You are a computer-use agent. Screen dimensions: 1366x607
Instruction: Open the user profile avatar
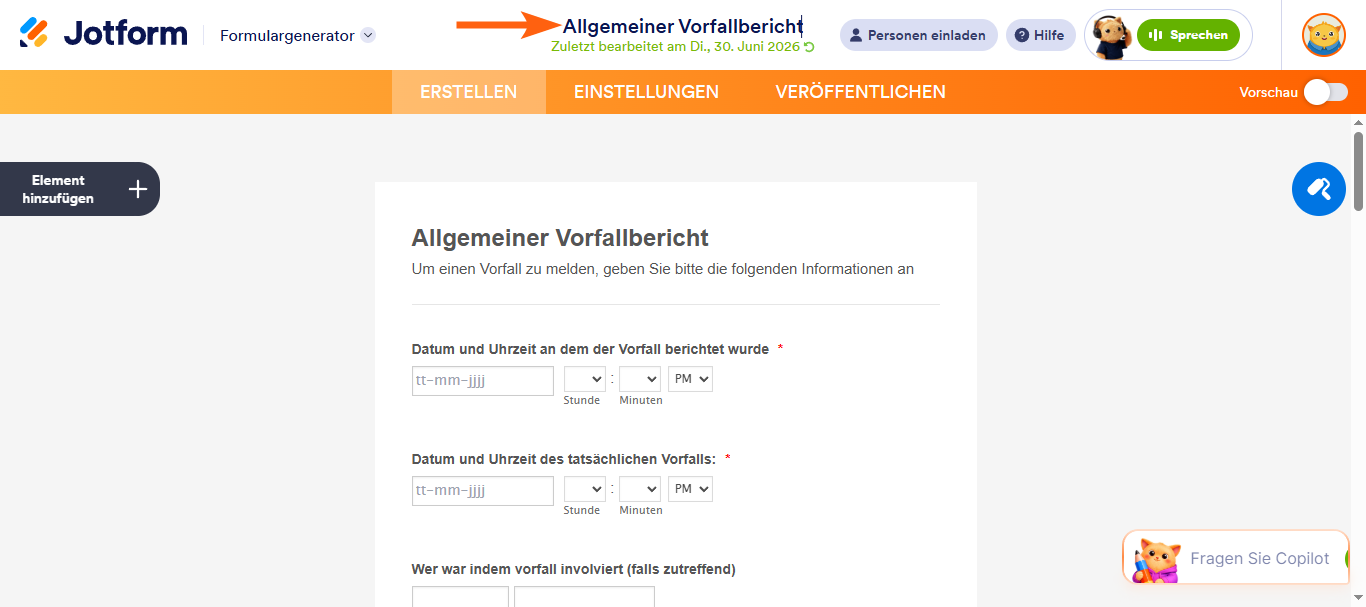(1323, 35)
